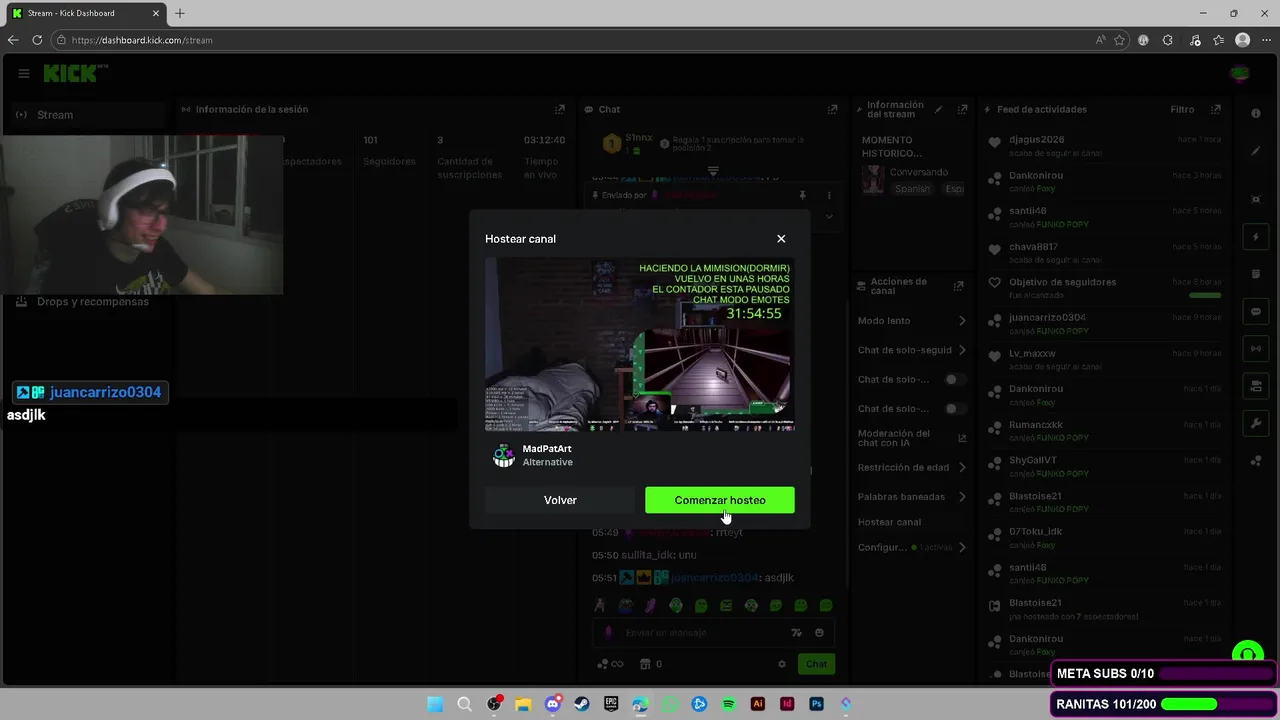The height and width of the screenshot is (720, 1280).
Task: Open the emoji picker in chat input
Action: coord(819,633)
